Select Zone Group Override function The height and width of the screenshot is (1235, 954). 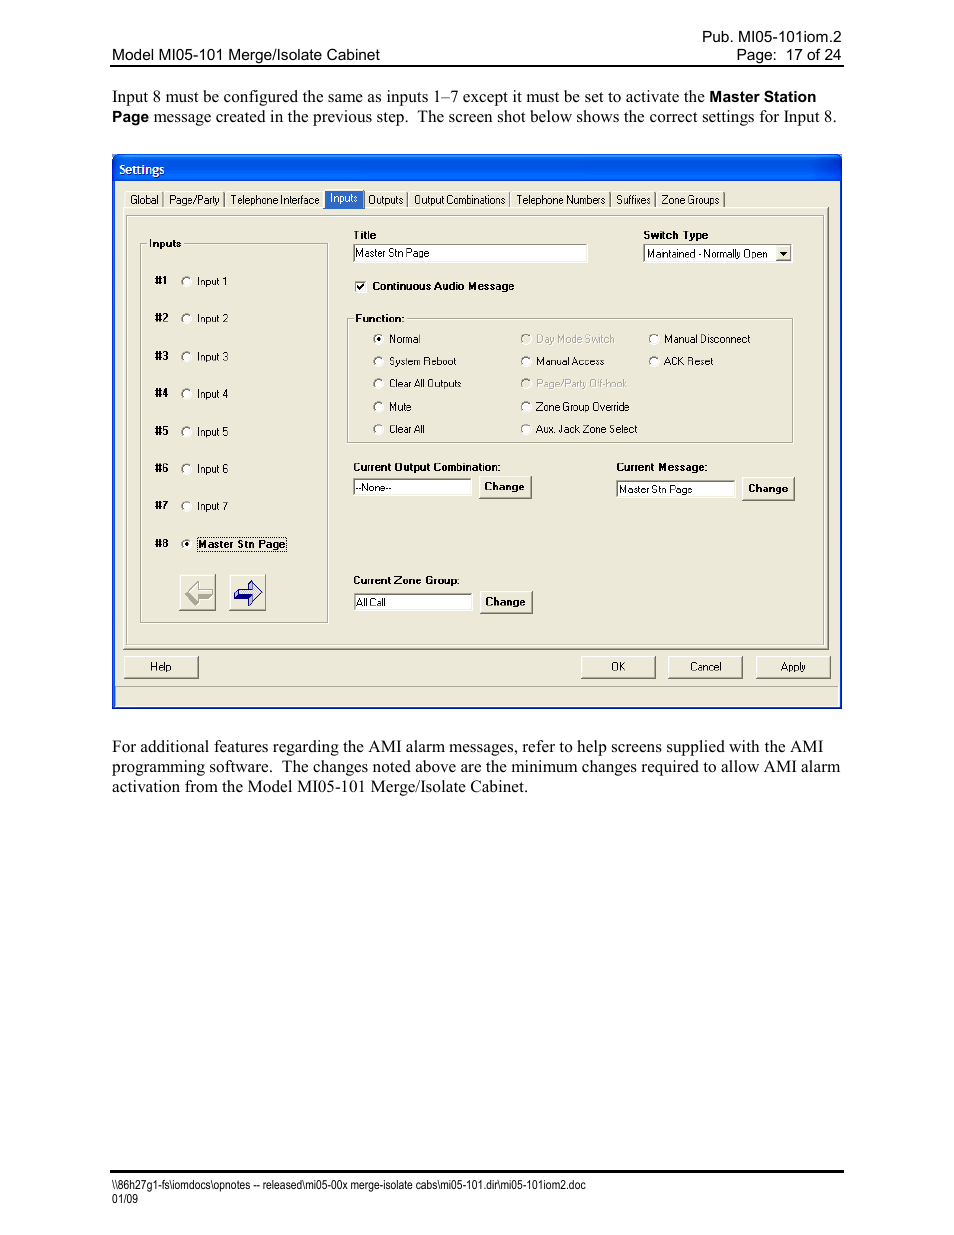(x=526, y=407)
